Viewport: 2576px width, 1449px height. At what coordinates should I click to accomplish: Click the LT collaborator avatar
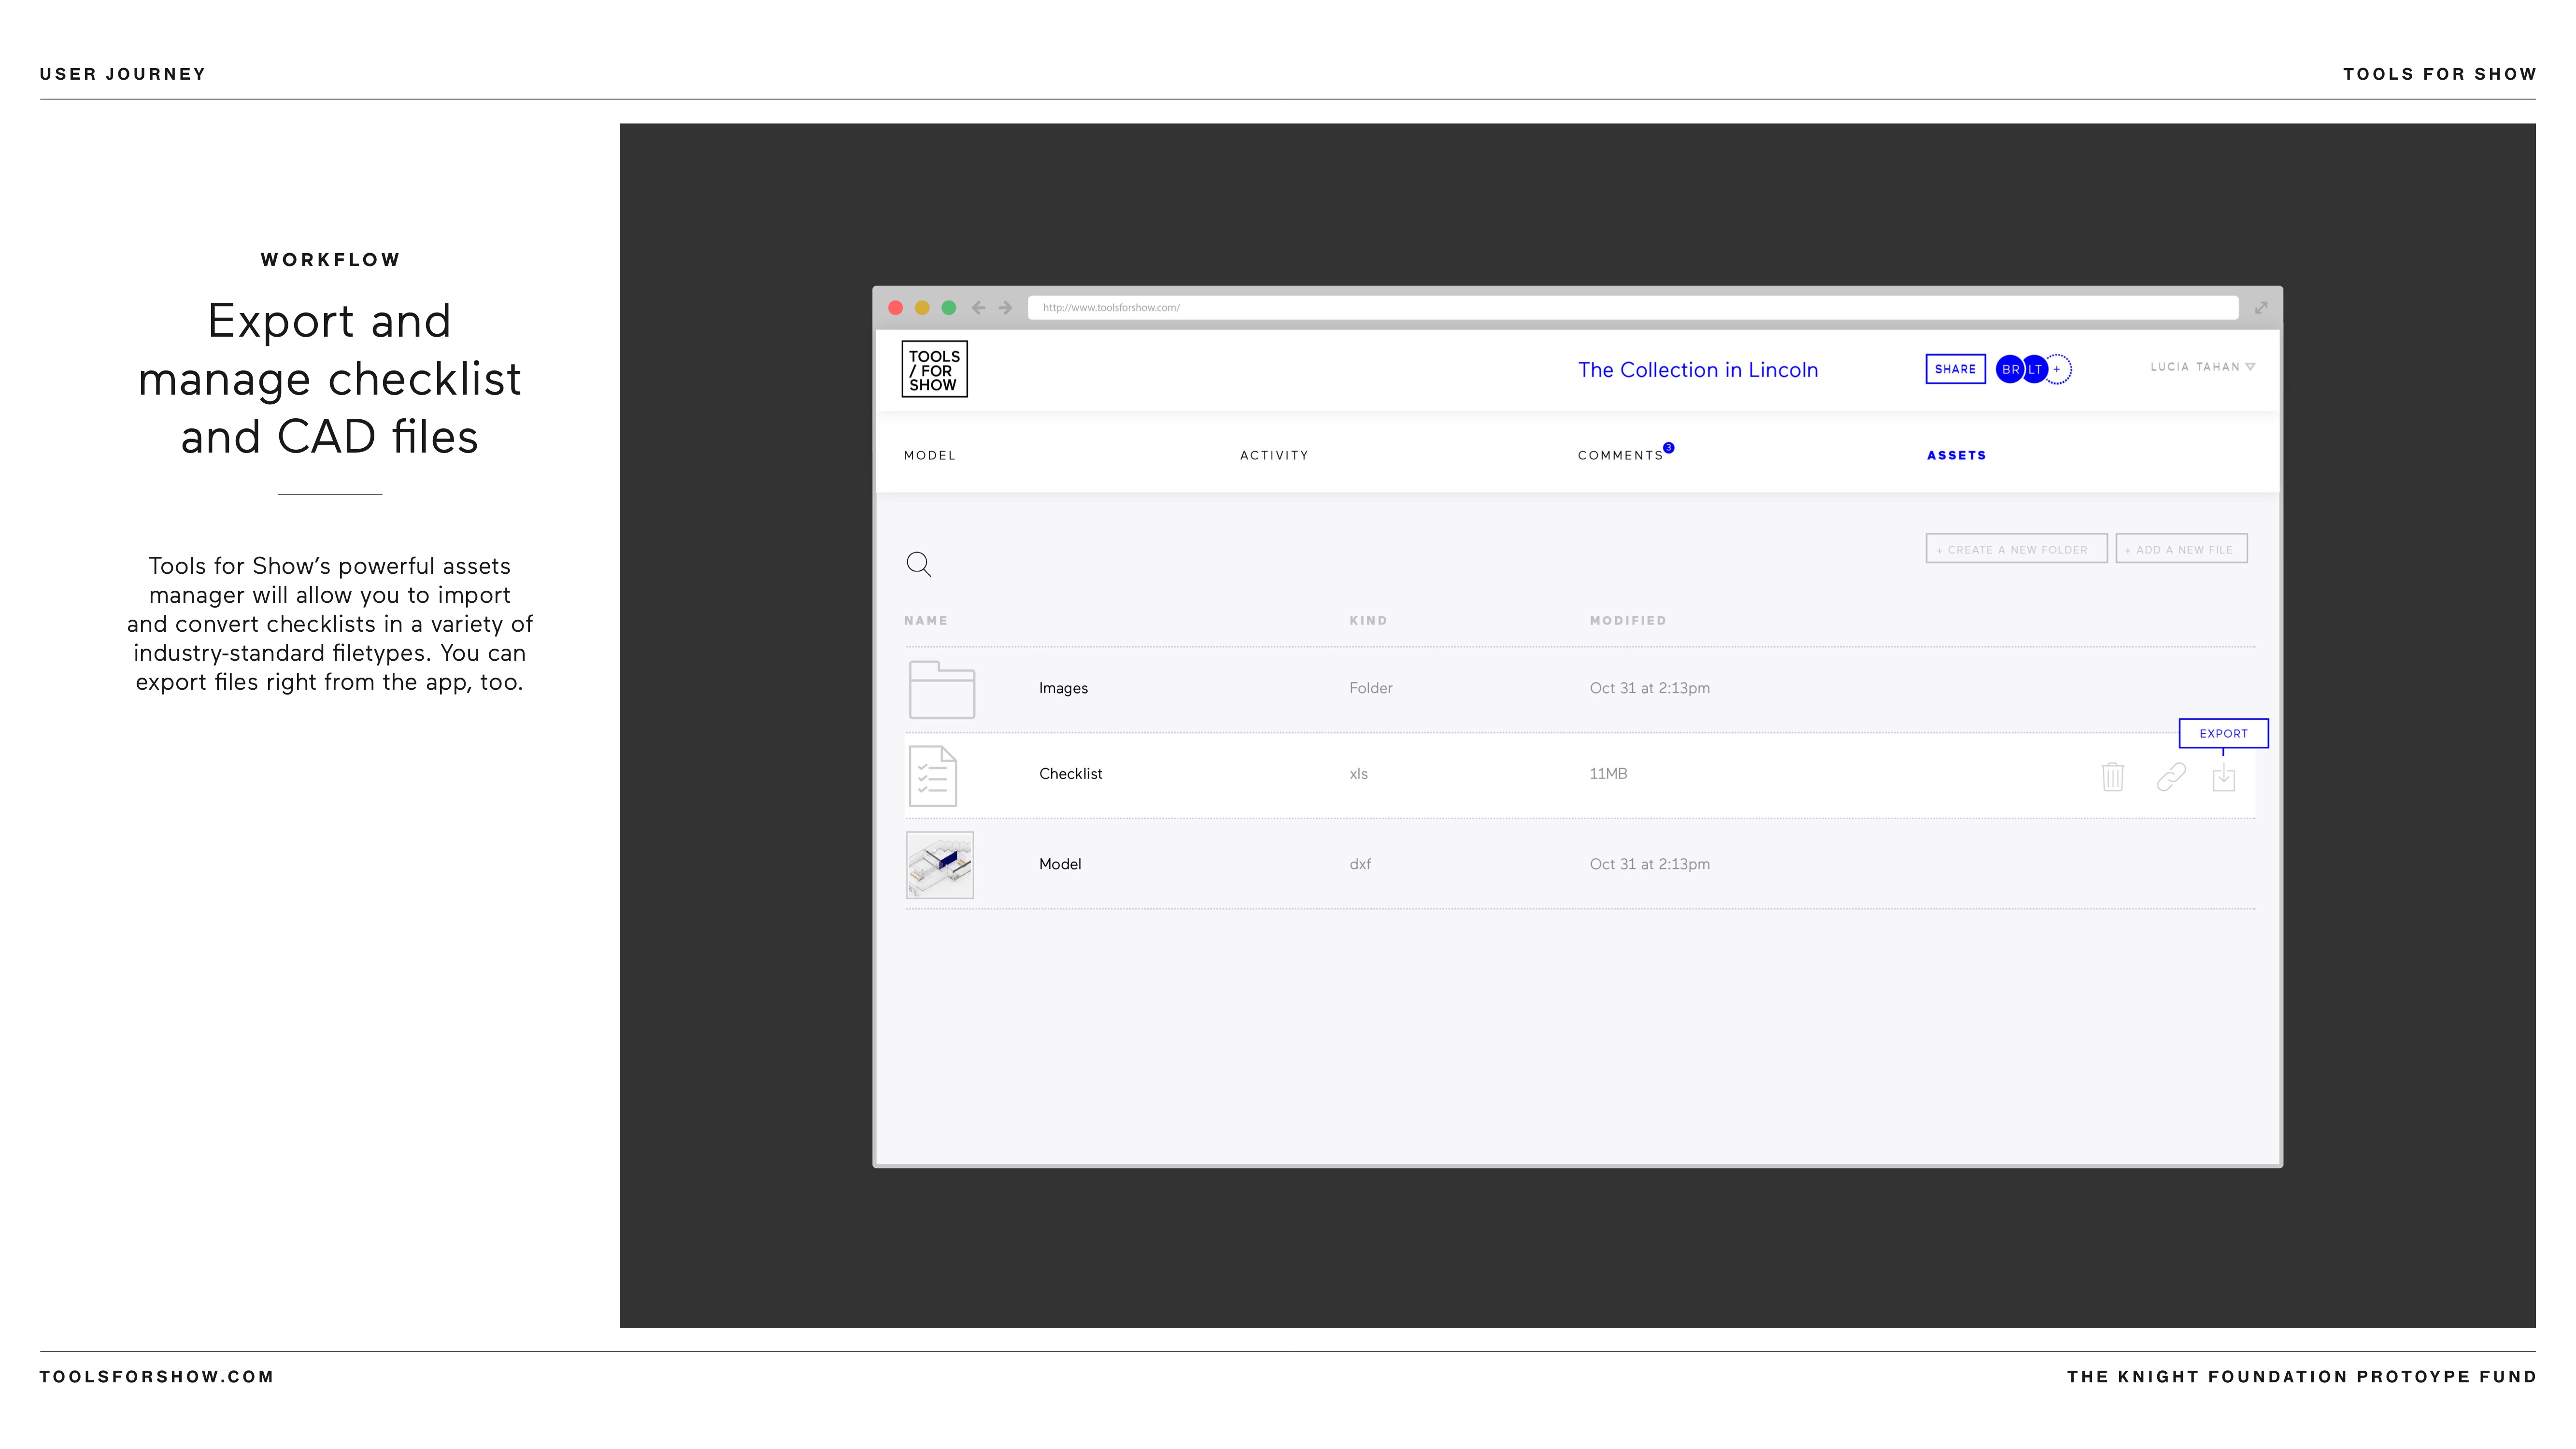2035,369
